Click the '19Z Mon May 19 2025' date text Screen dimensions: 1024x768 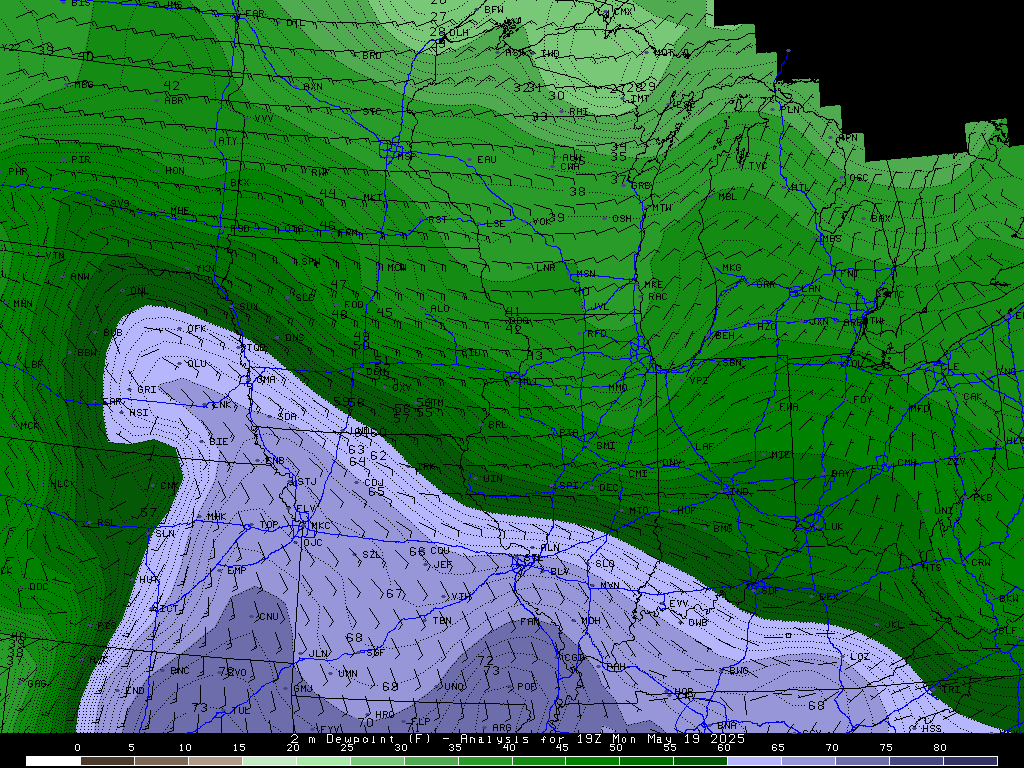[x=661, y=739]
